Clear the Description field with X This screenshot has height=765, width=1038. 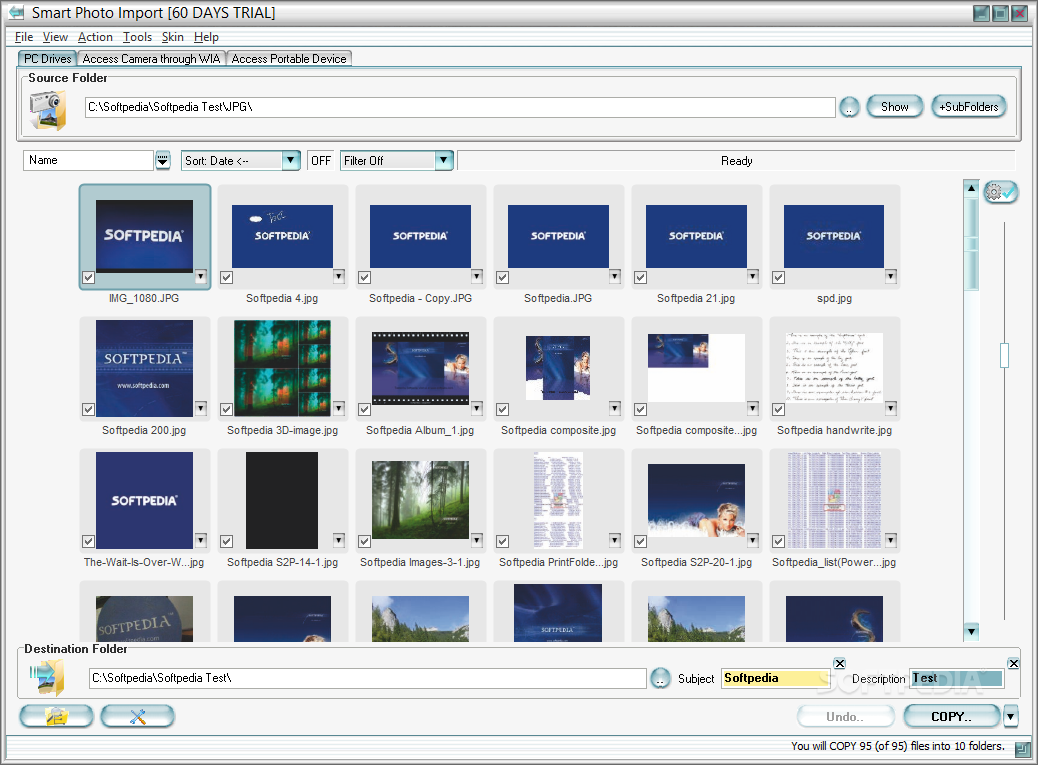tap(1014, 663)
